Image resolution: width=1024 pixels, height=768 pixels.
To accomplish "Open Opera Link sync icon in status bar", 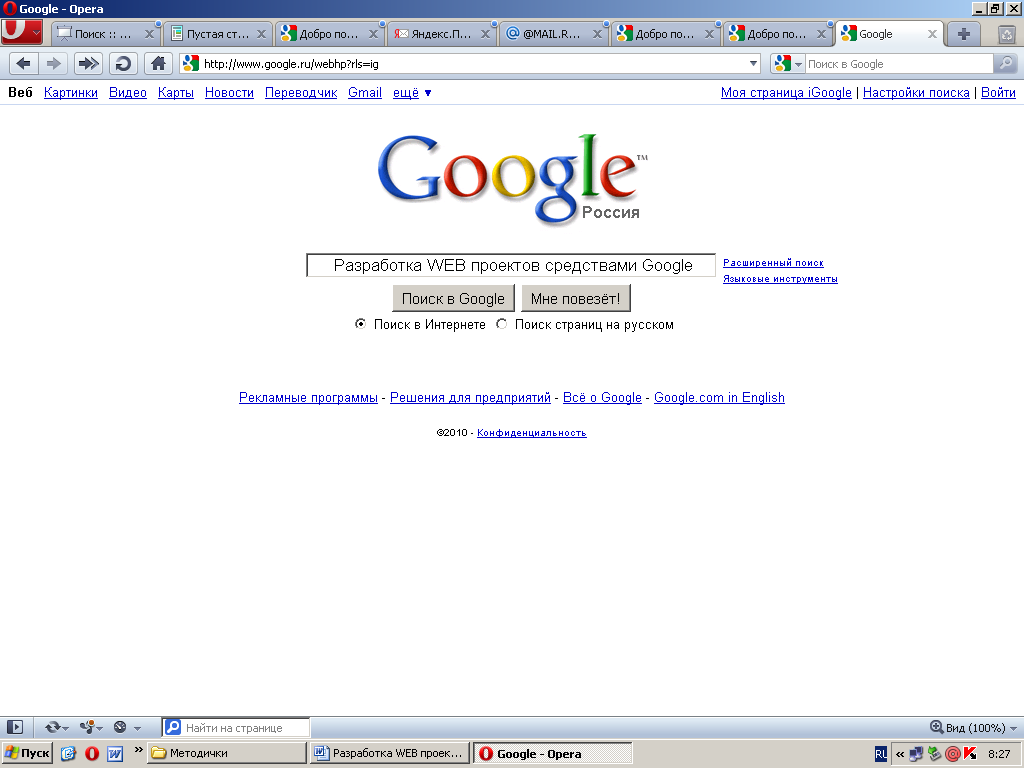I will [52, 727].
